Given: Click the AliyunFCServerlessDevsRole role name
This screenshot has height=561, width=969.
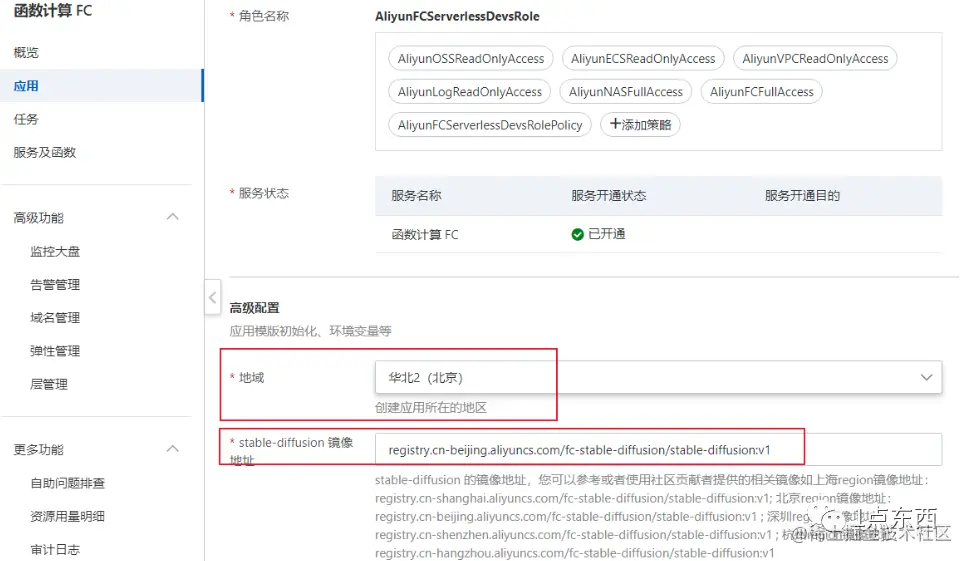Looking at the screenshot, I should click(x=457, y=16).
